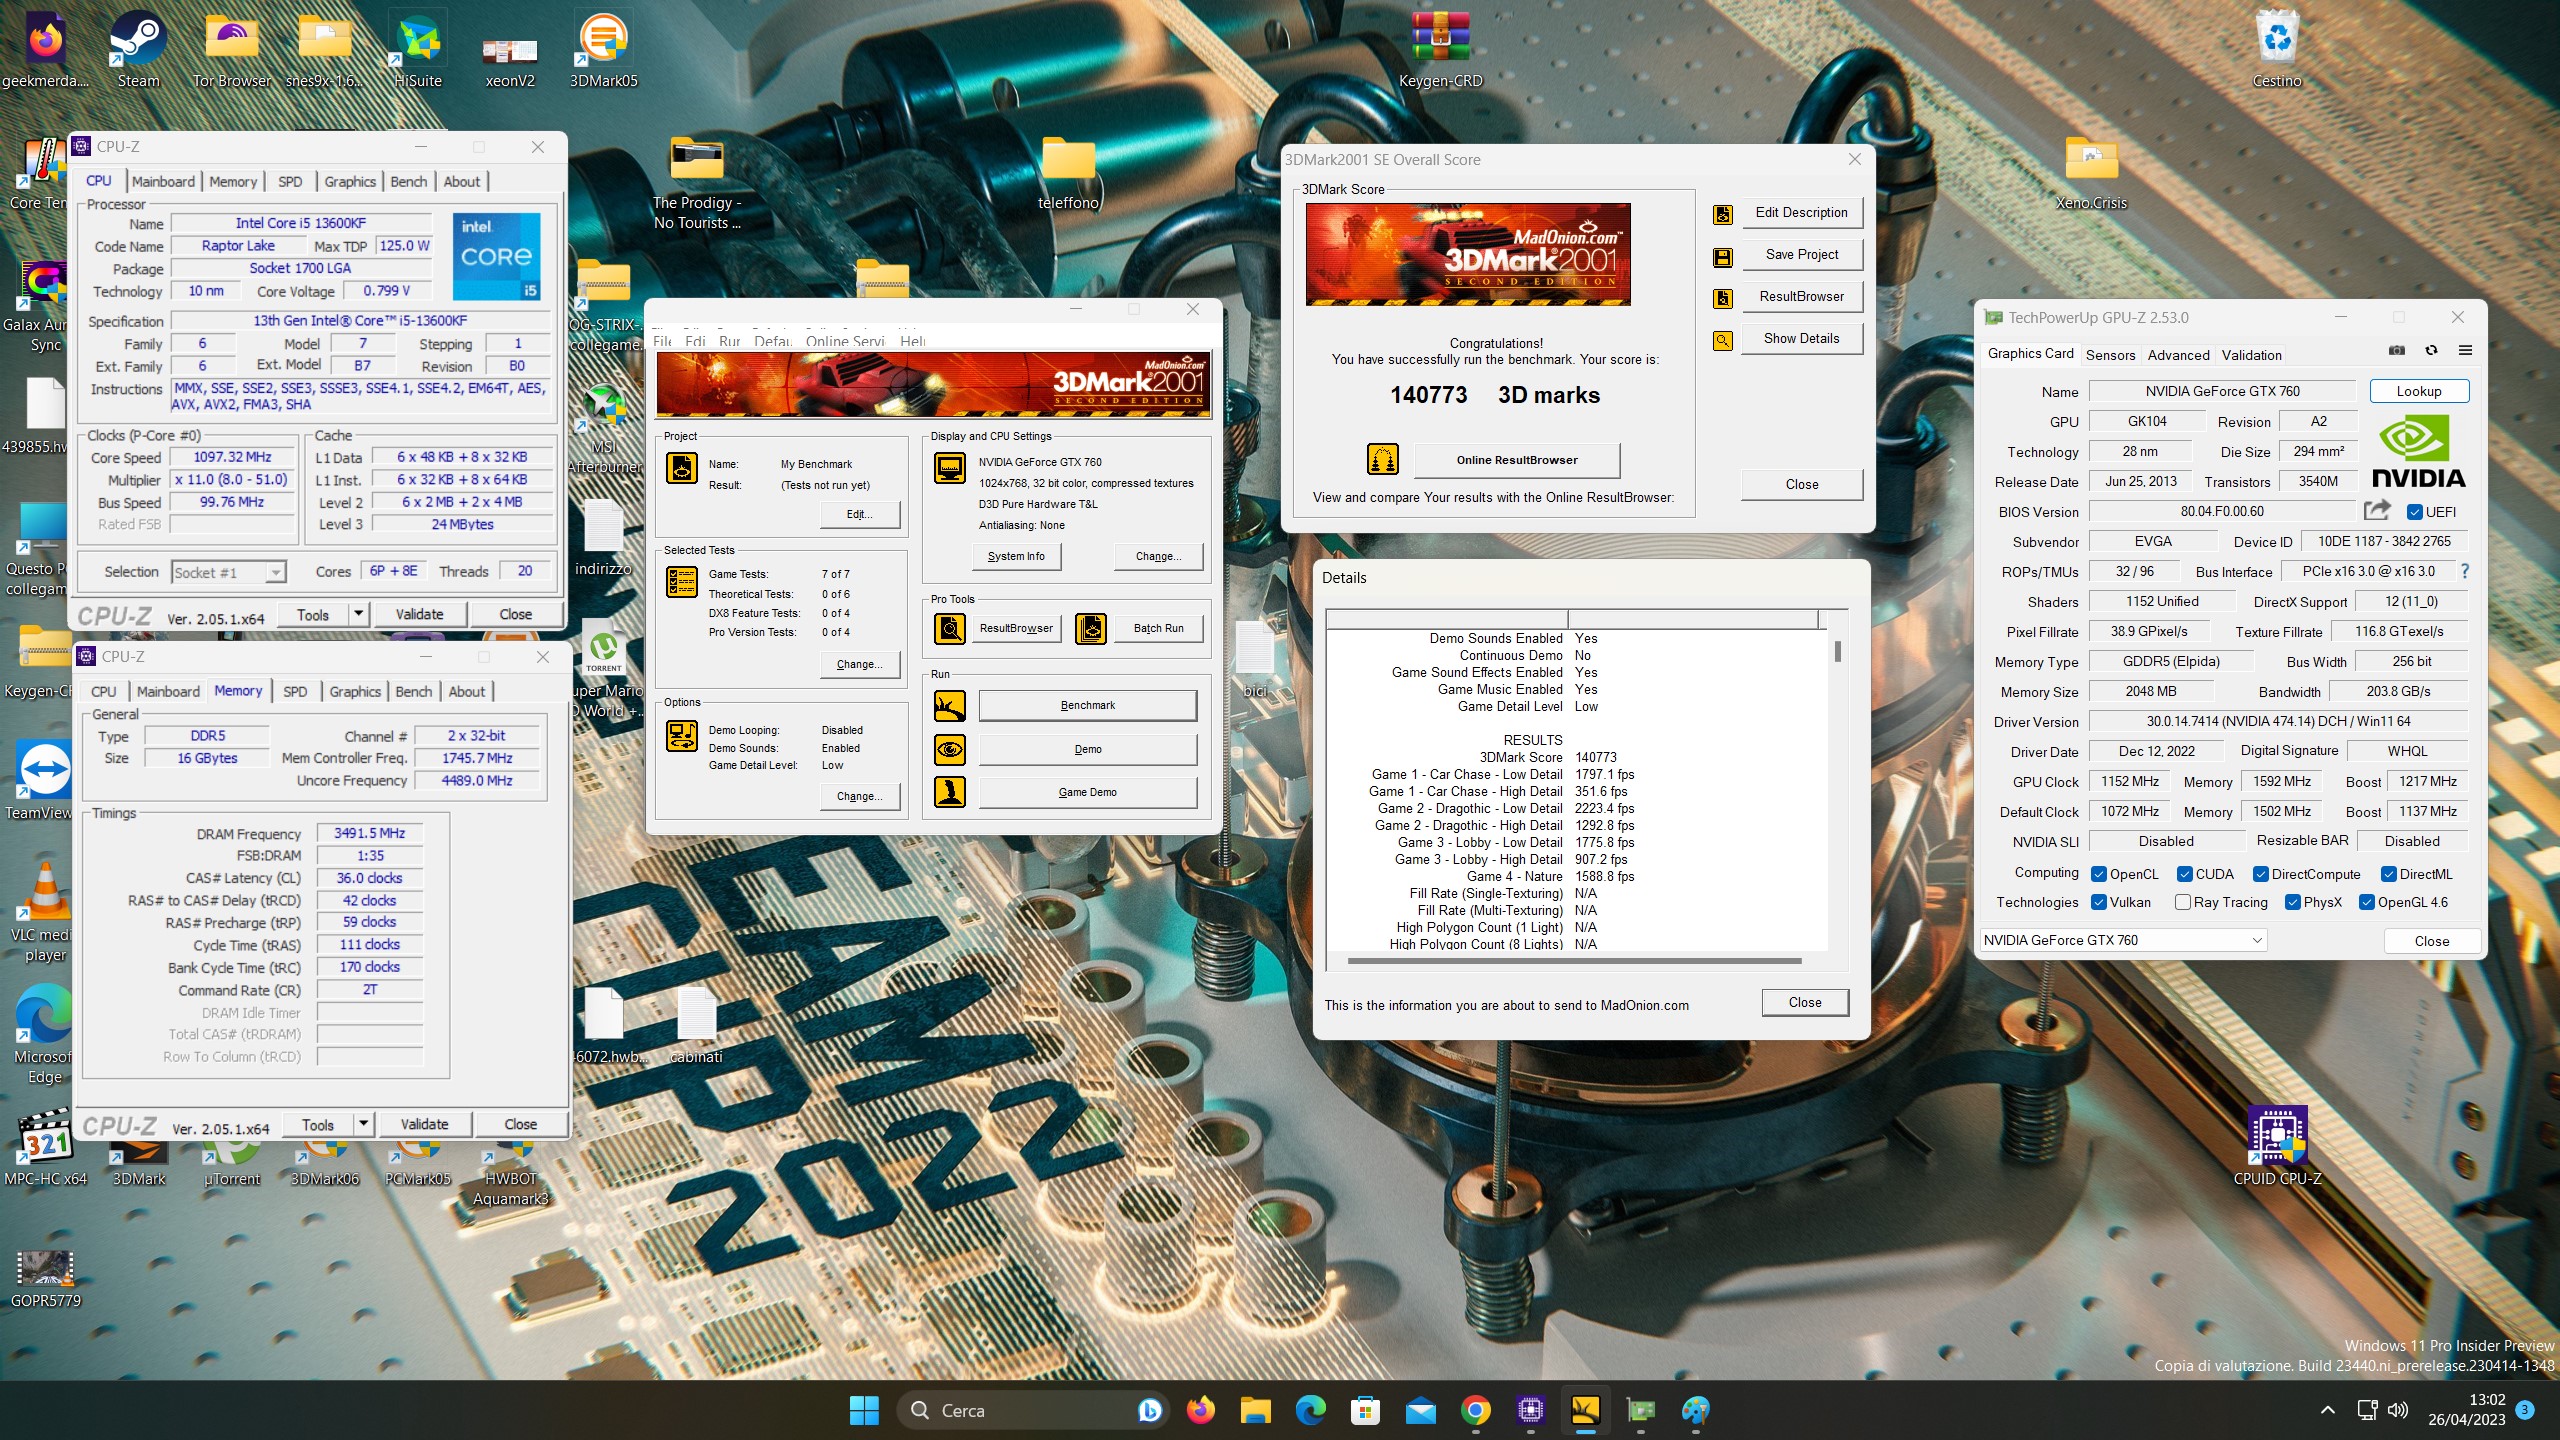Viewport: 2560px width, 1440px height.
Task: Open the GPU-Z hamburger menu icon
Action: pos(2465,351)
